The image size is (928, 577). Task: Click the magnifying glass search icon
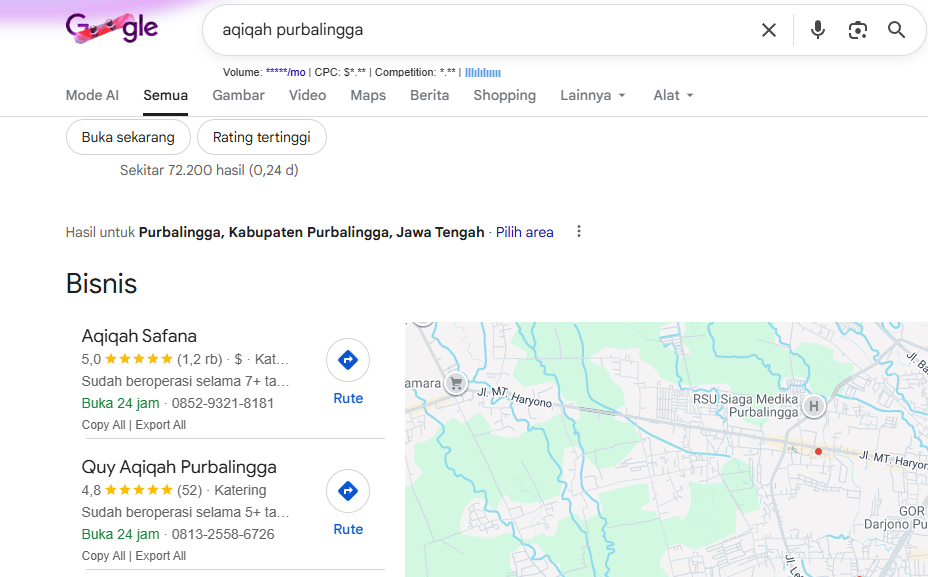click(896, 30)
